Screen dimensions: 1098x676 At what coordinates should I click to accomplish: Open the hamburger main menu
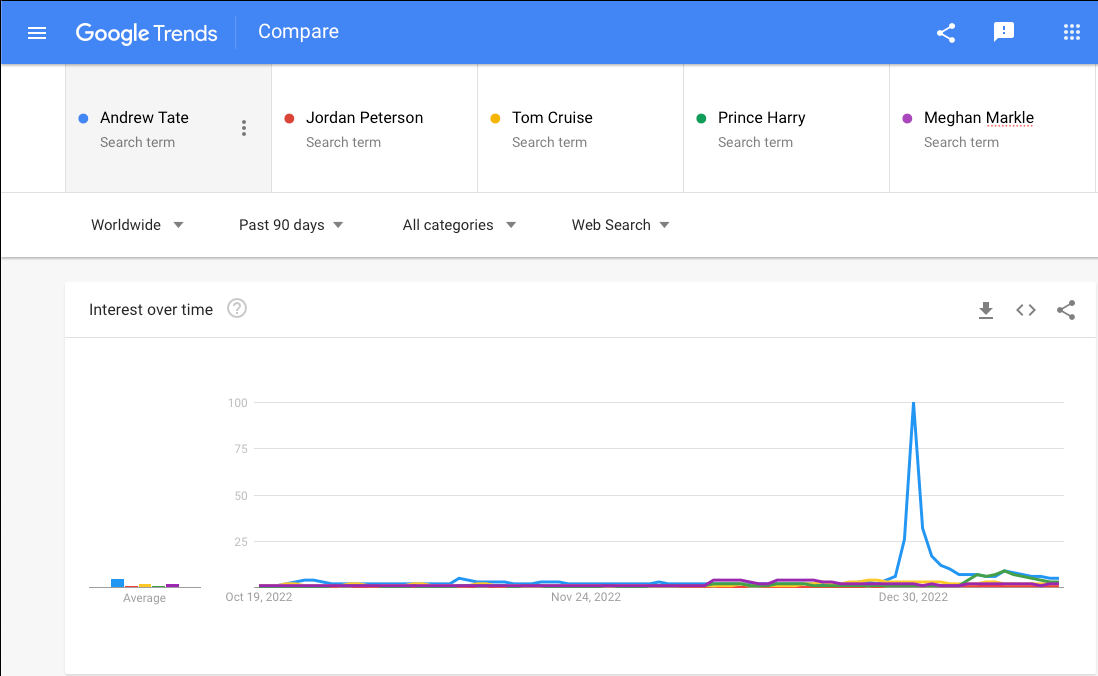(37, 32)
